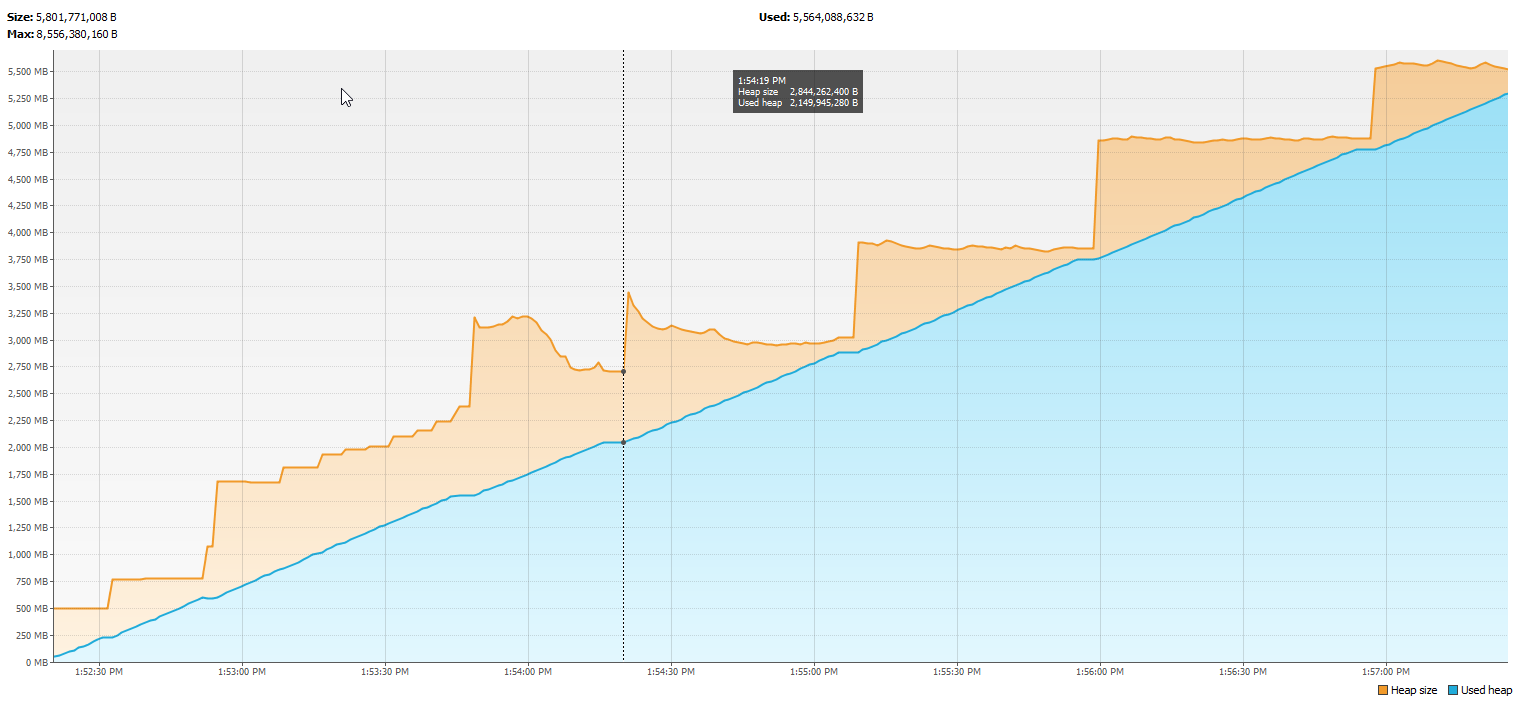Click the used heap marker dot on the dotted line
The image size is (1519, 708).
(x=623, y=442)
